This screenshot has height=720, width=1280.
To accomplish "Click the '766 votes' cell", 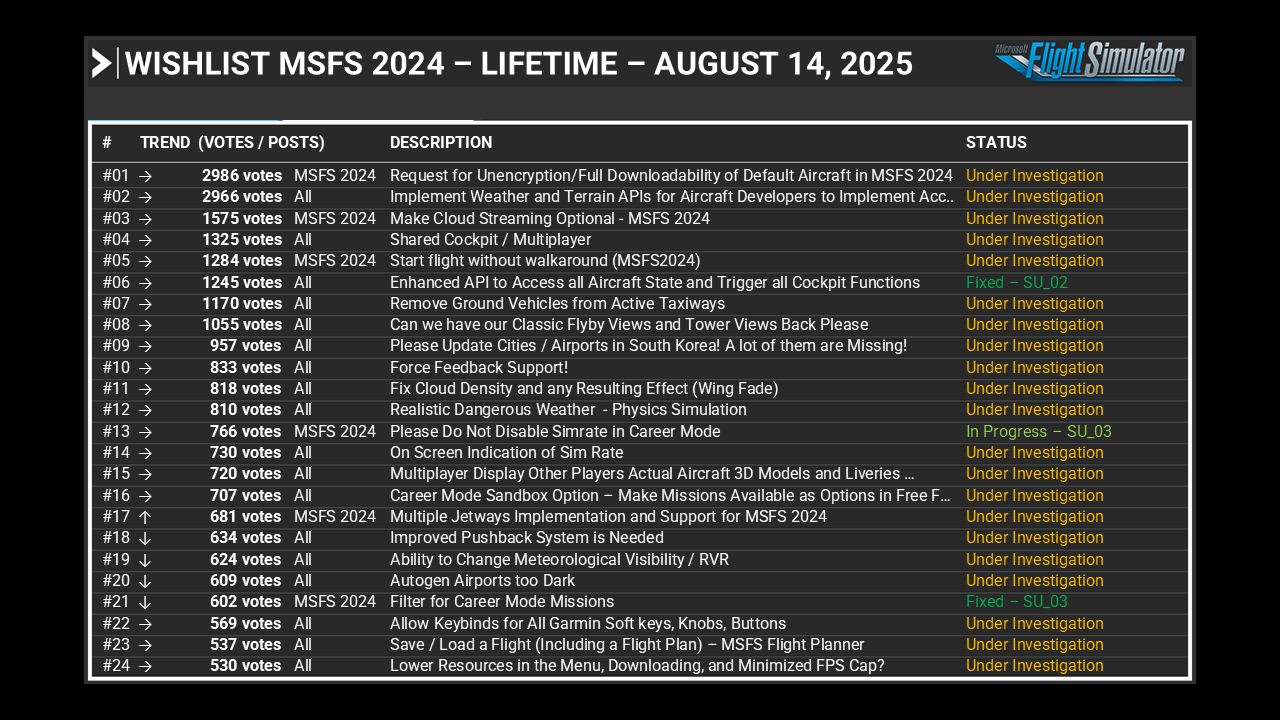I will tap(246, 432).
